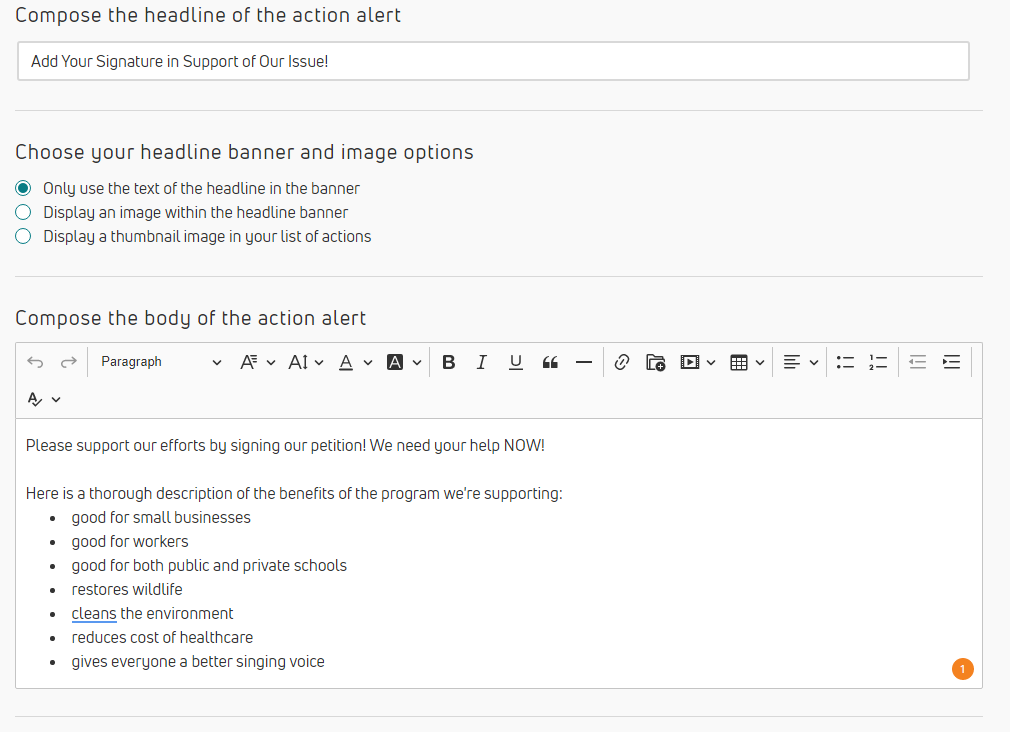1010x732 pixels.
Task: Open the text alignment dropdown
Action: click(800, 362)
